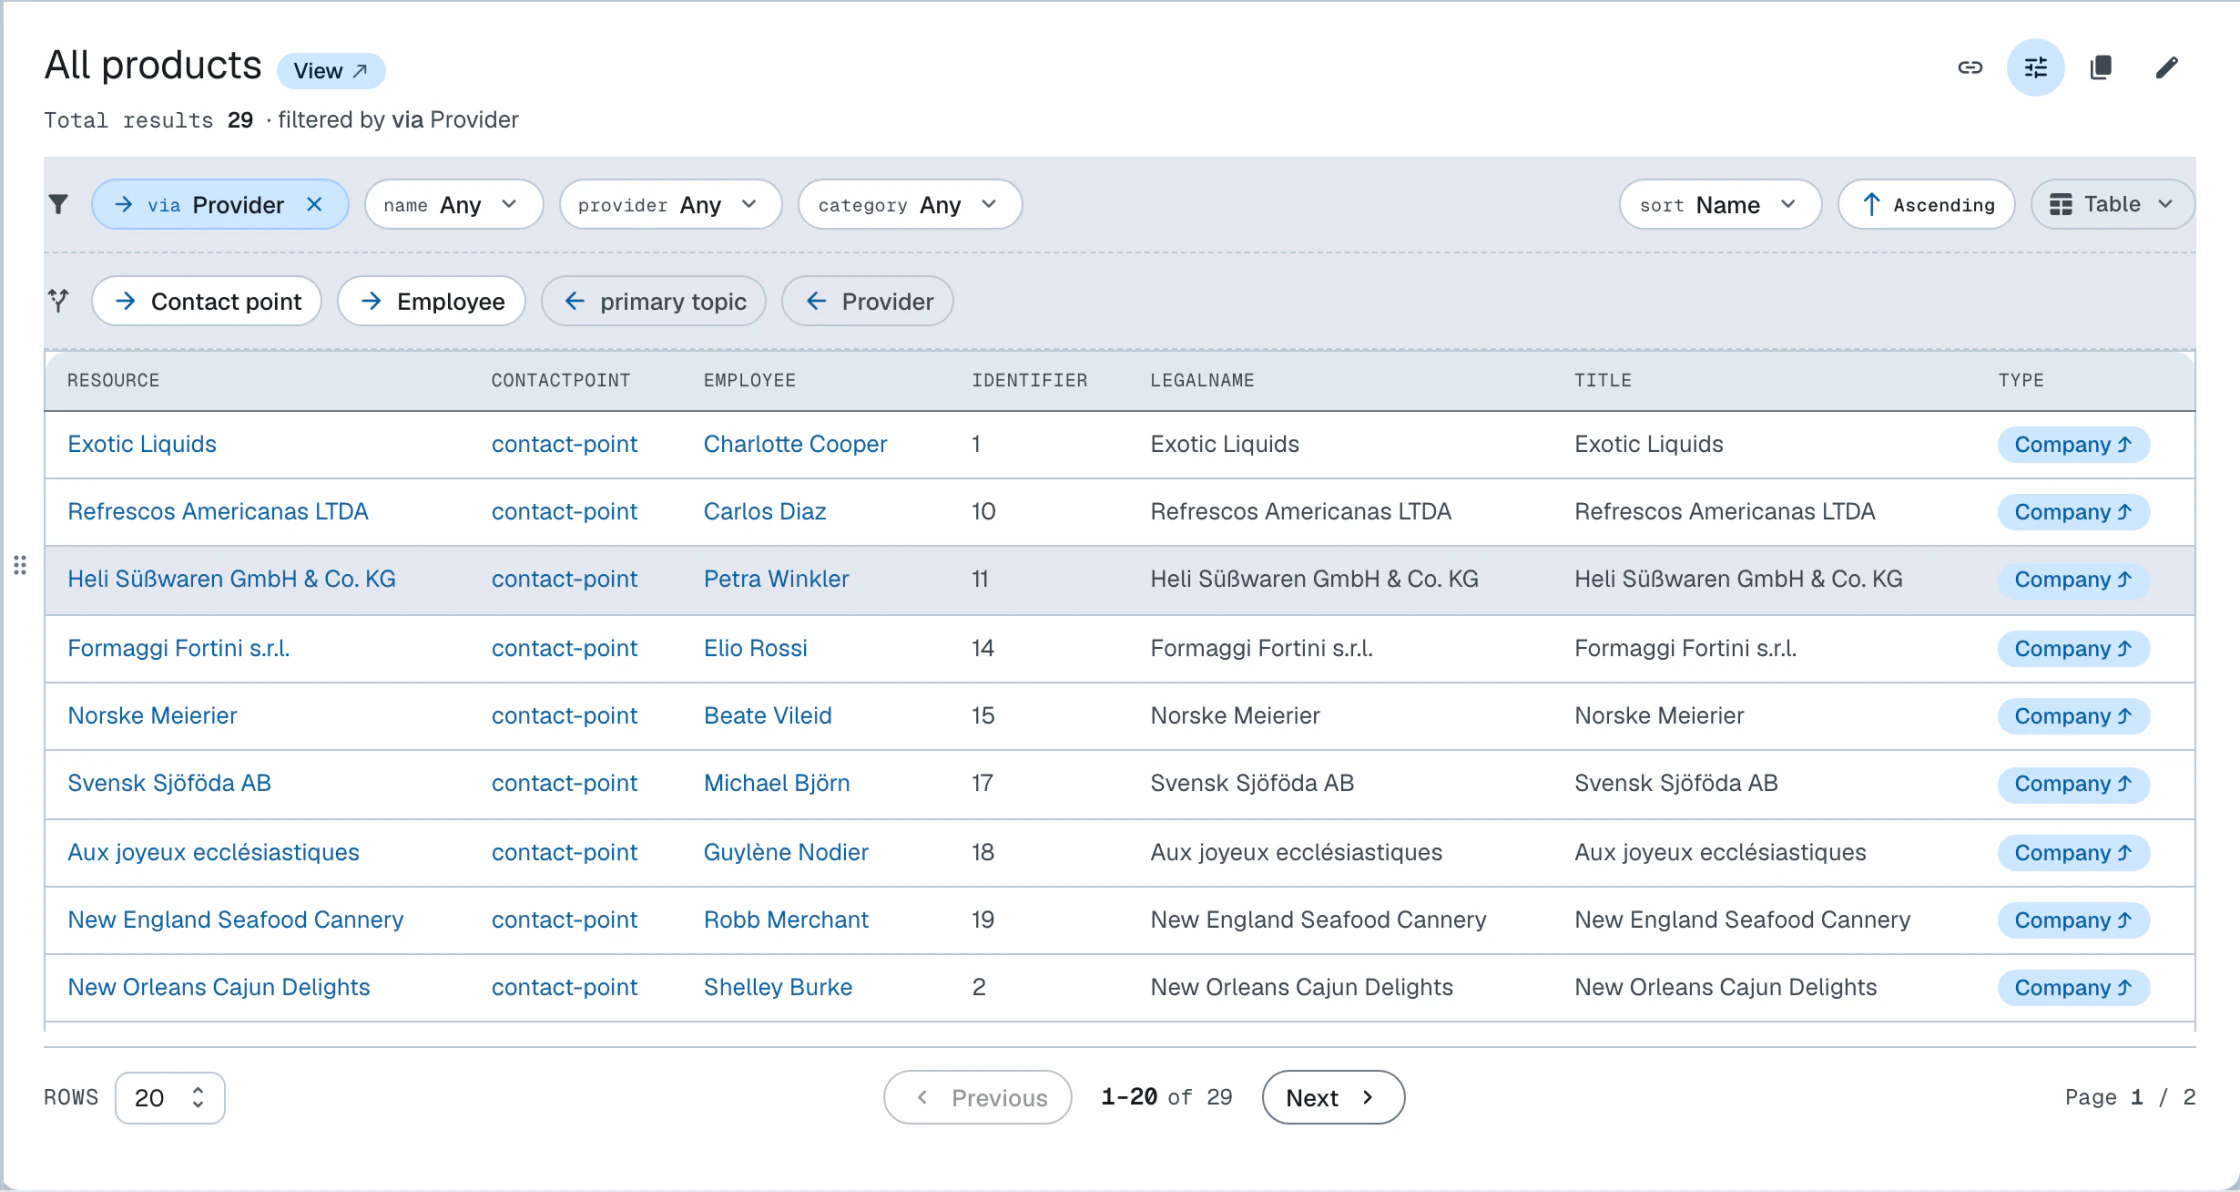2240x1192 pixels.
Task: Open Heli Süßwaren GmbH & Co. KG resource link
Action: [x=232, y=579]
